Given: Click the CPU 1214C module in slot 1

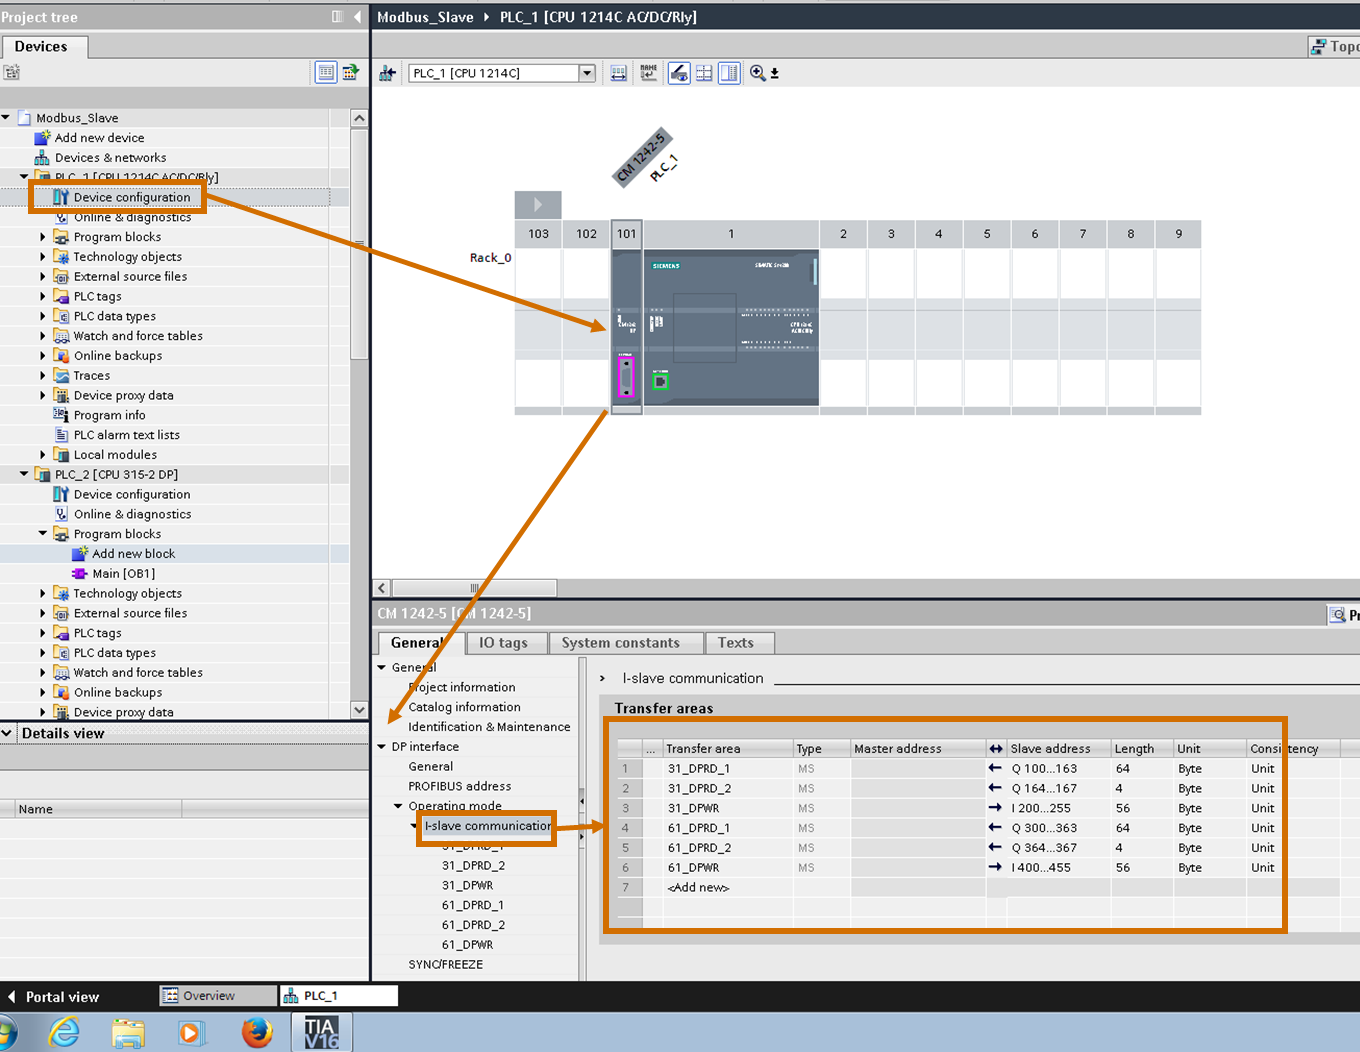Looking at the screenshot, I should (731, 326).
